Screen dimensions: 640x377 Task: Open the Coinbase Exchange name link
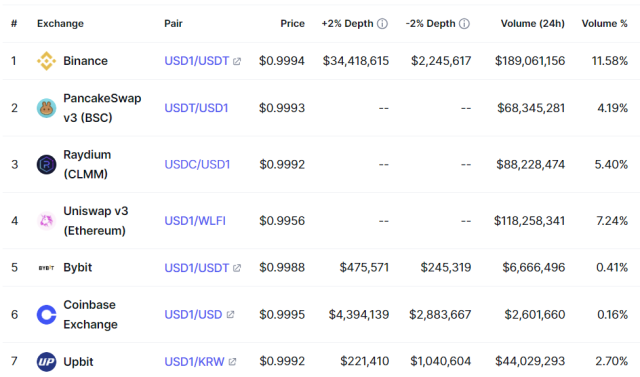[90, 315]
